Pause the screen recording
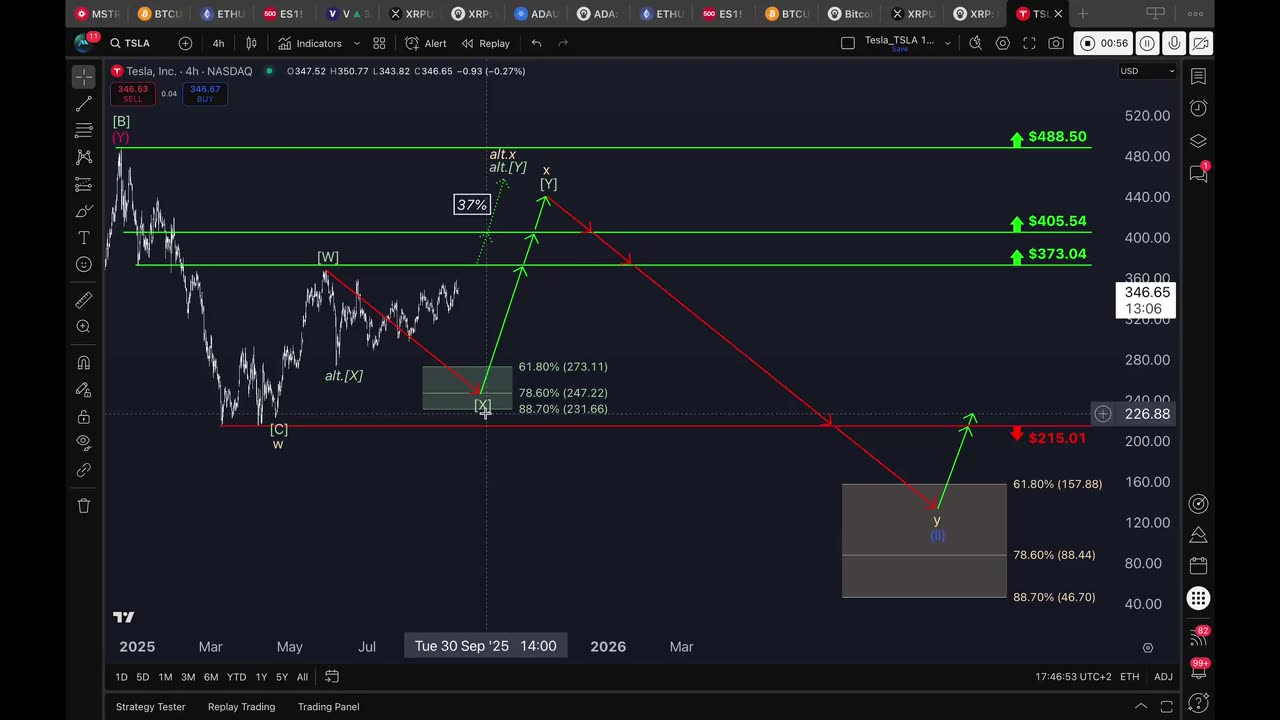This screenshot has height=720, width=1280. point(1147,43)
